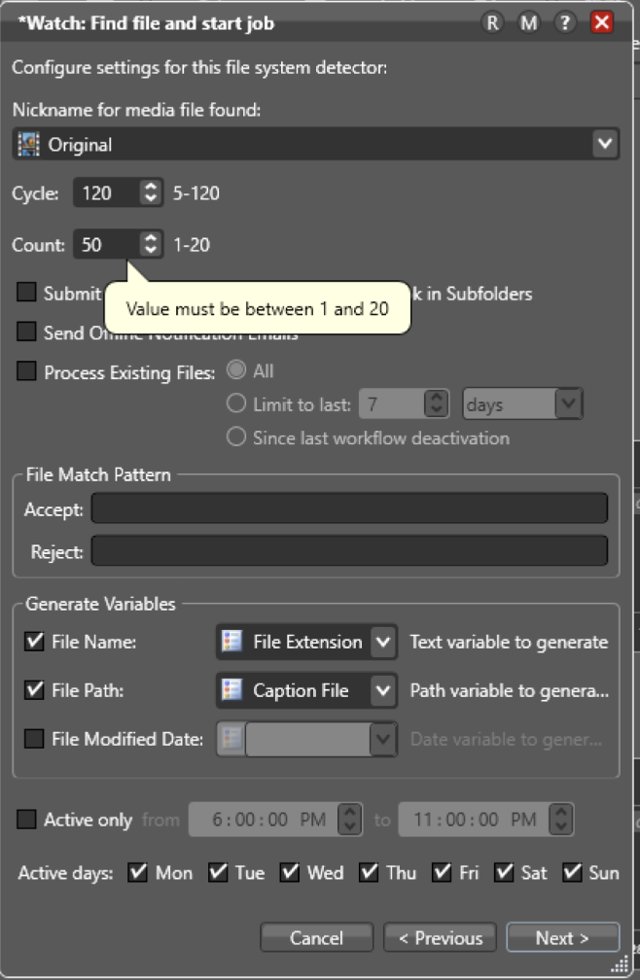Click the File Modified Date variable icon
640x980 pixels.
[x=232, y=739]
